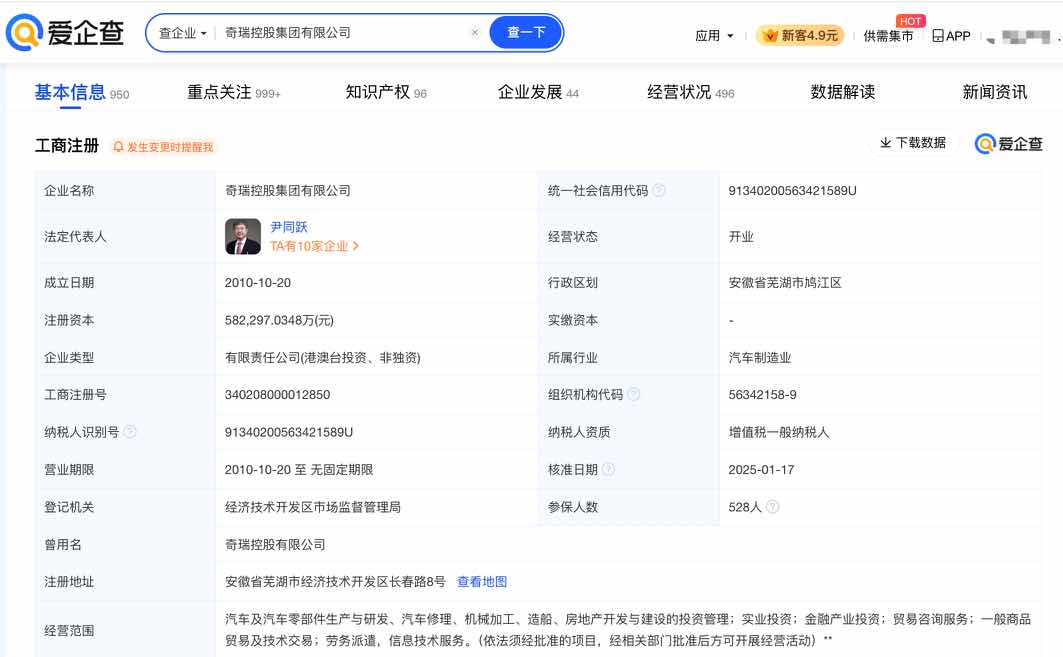The height and width of the screenshot is (657, 1063).
Task: Open the 查企业 search type dropdown
Action: point(181,31)
